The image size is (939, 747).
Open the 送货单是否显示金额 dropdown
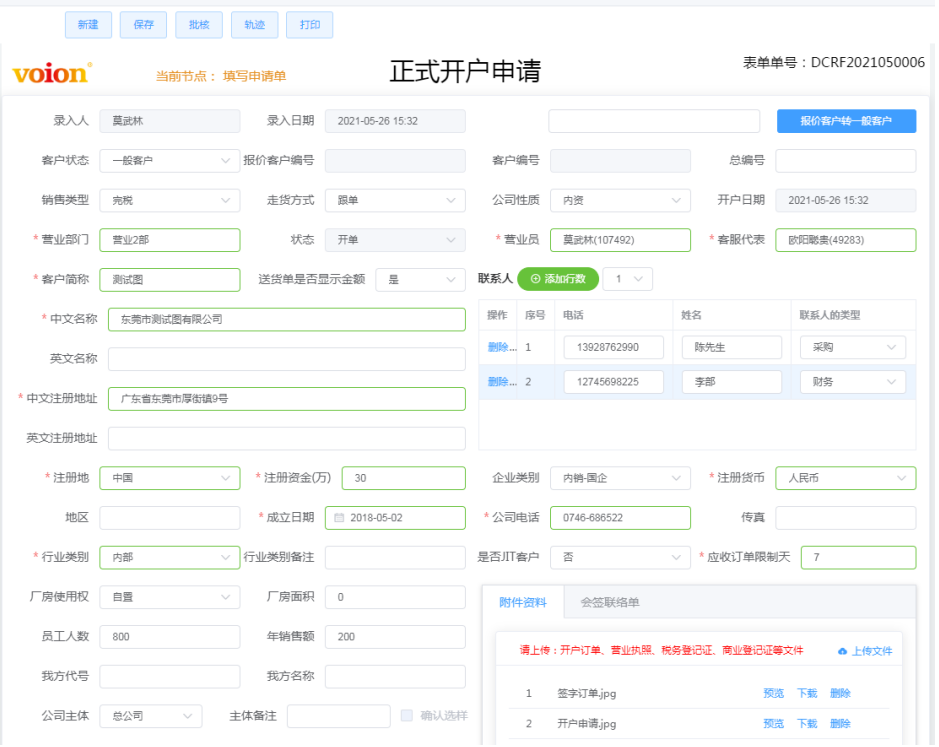[x=420, y=280]
